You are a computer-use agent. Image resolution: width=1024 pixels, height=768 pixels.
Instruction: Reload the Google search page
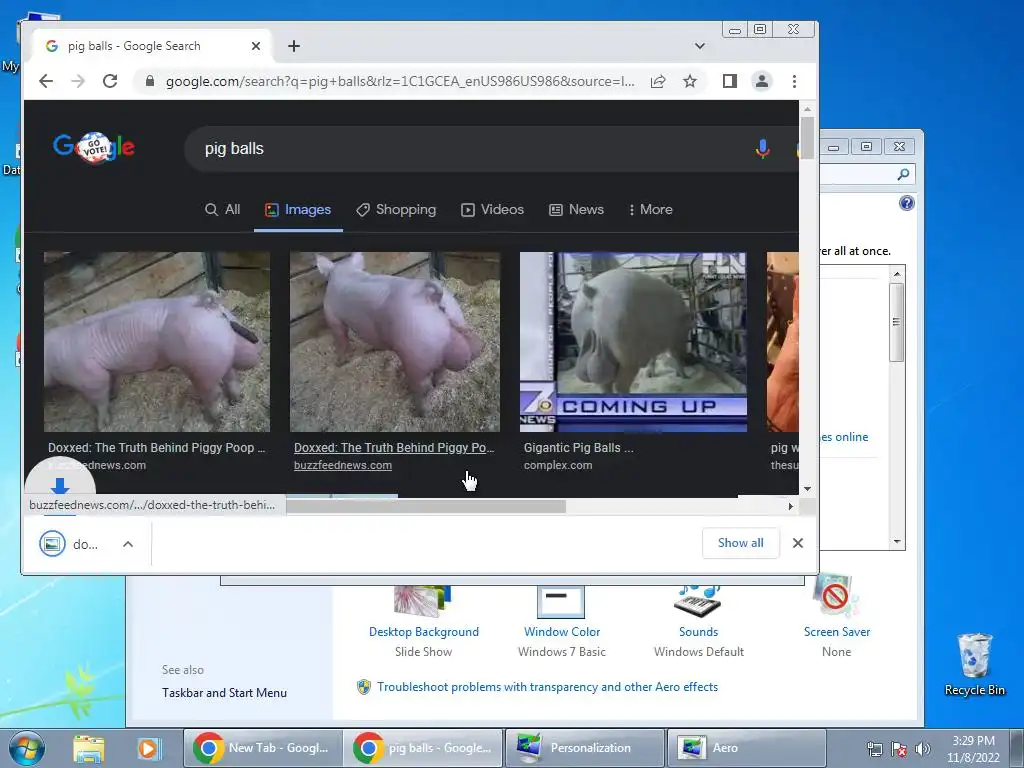(x=110, y=81)
